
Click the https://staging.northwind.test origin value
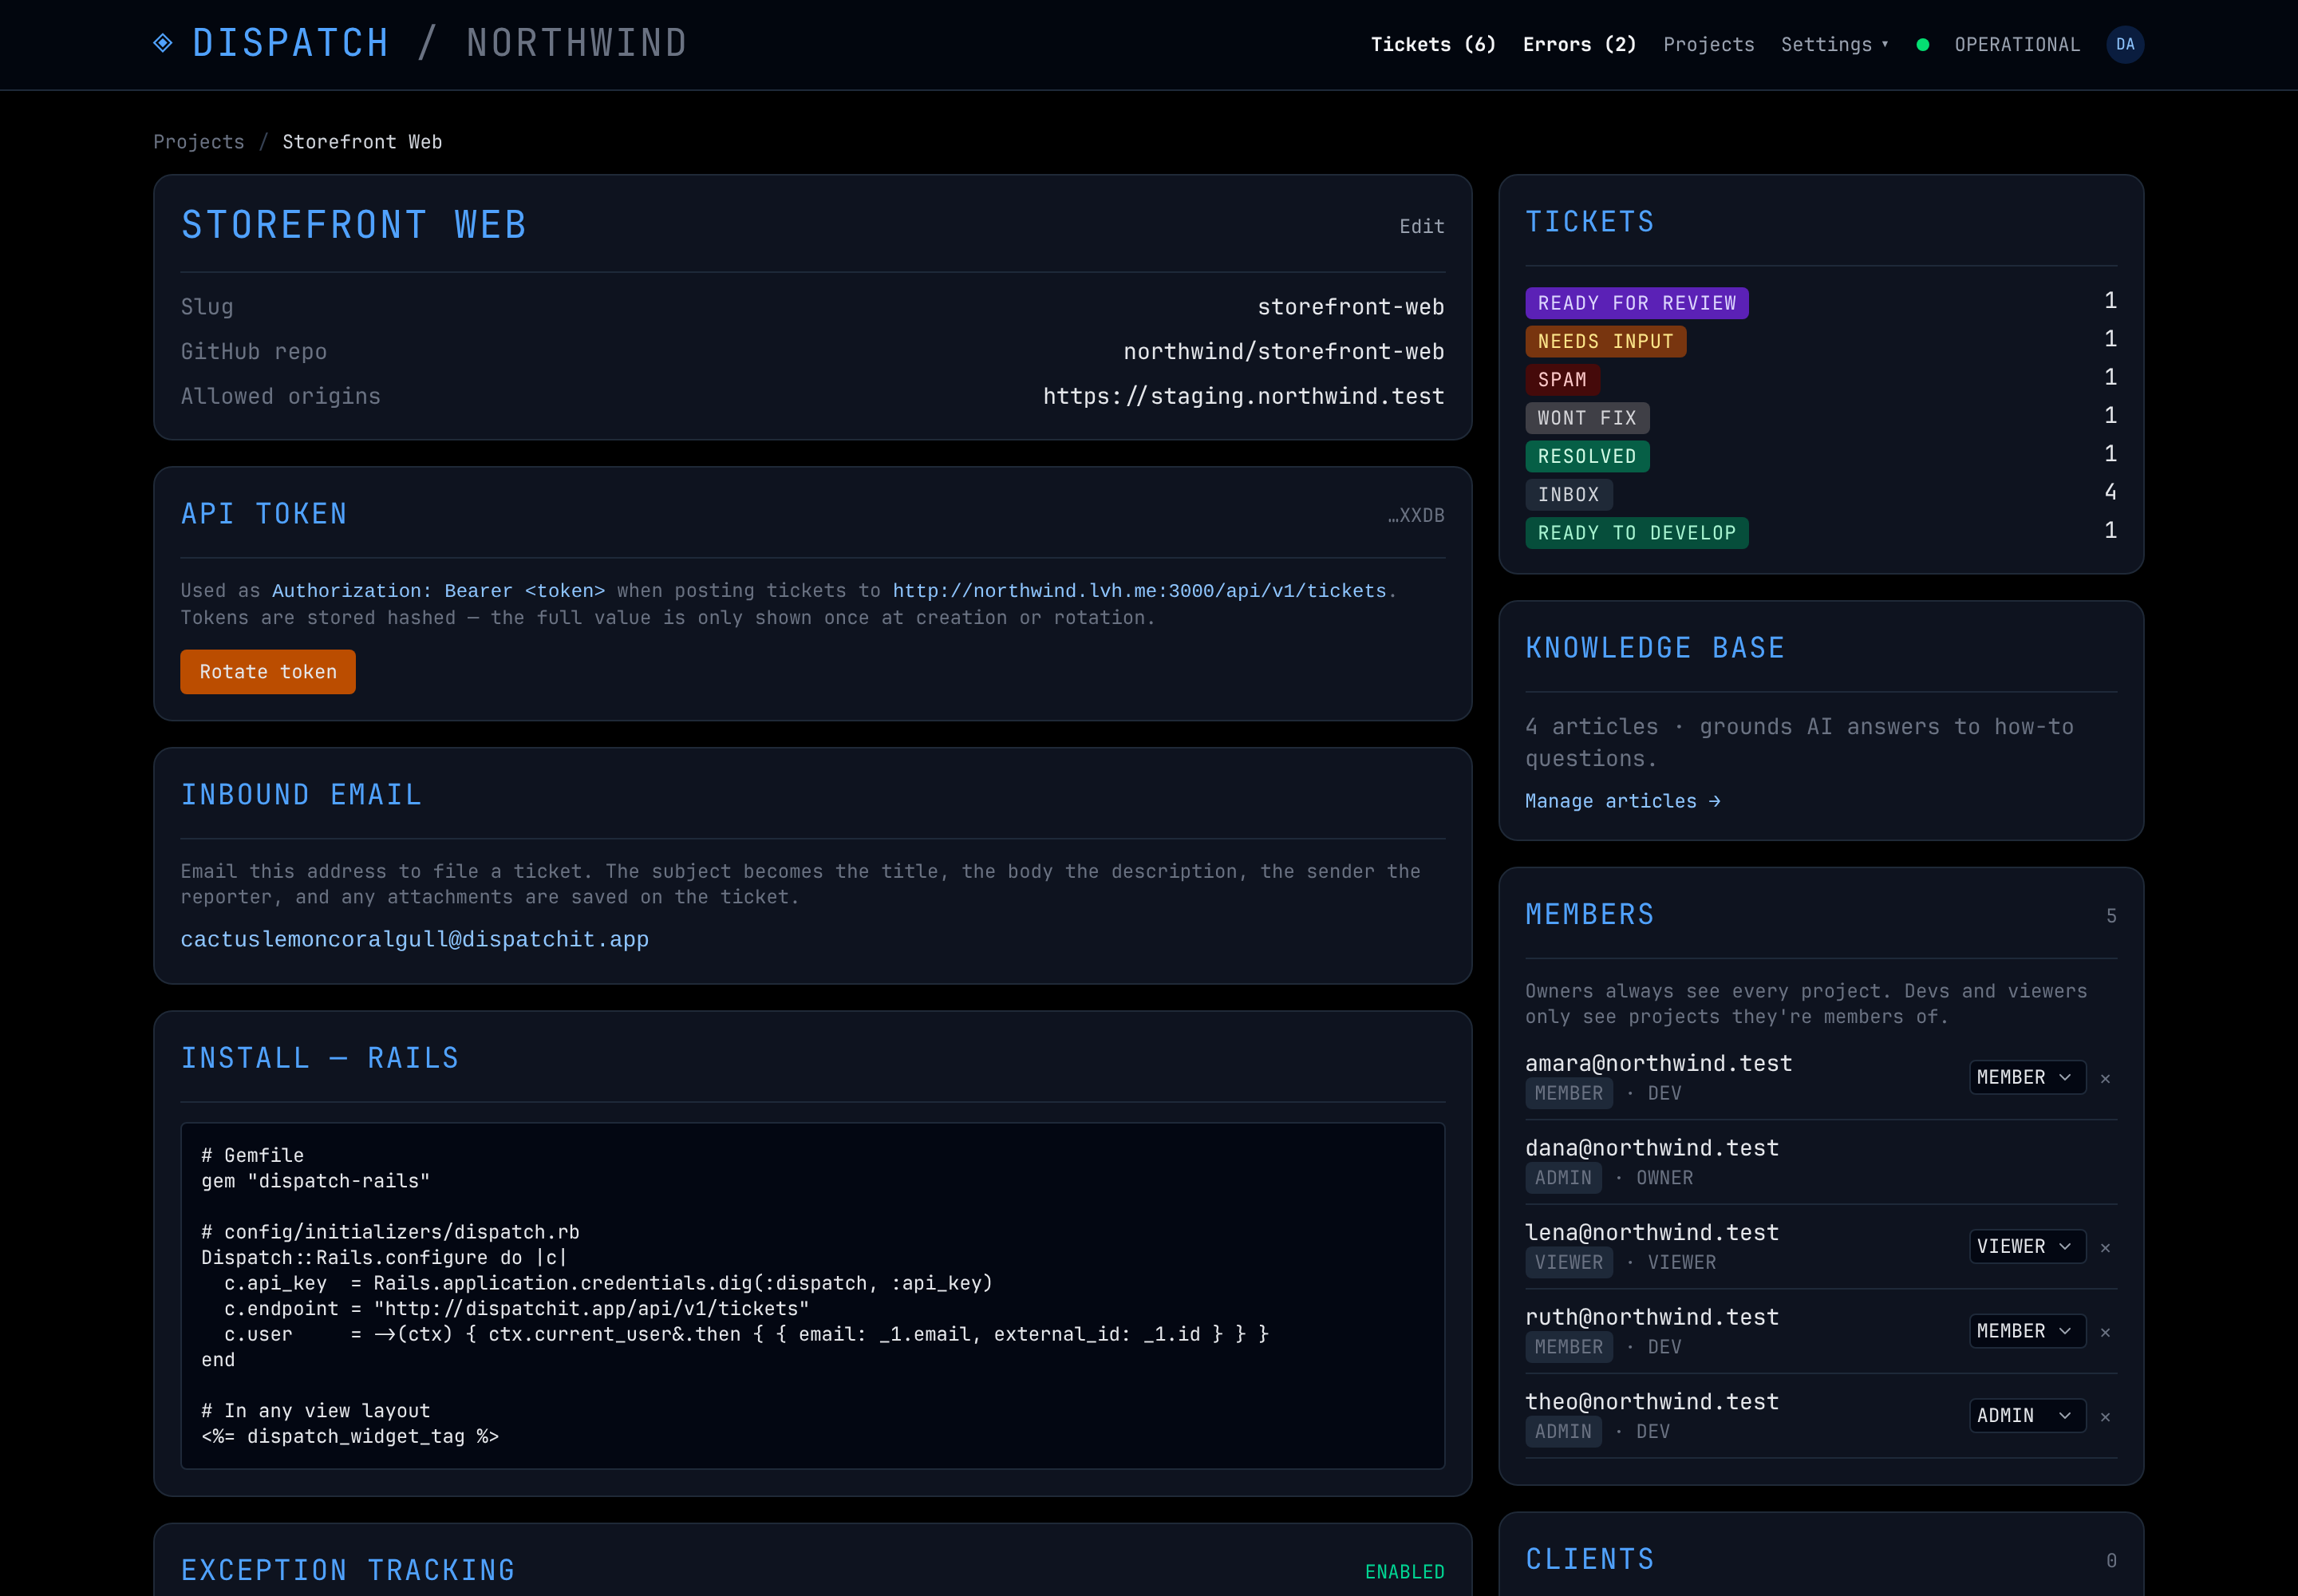pyautogui.click(x=1243, y=396)
